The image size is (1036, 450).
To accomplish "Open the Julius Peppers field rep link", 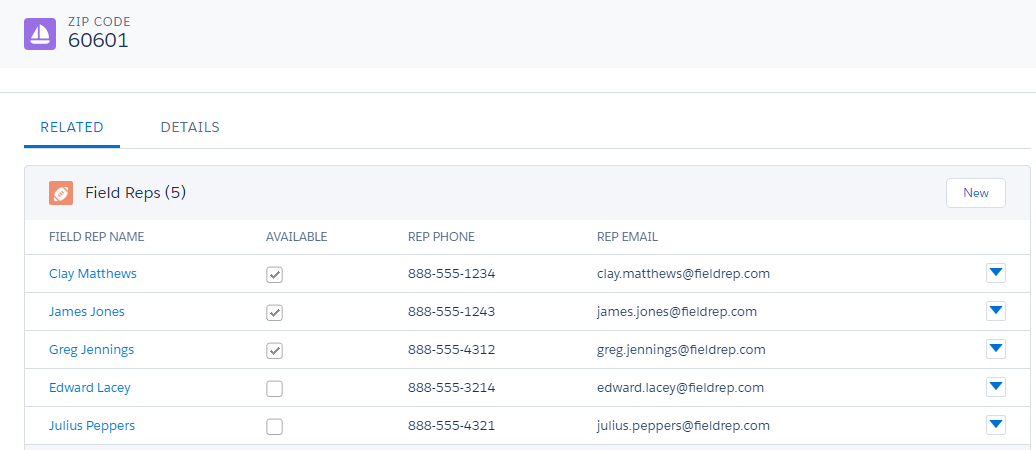I will (92, 426).
